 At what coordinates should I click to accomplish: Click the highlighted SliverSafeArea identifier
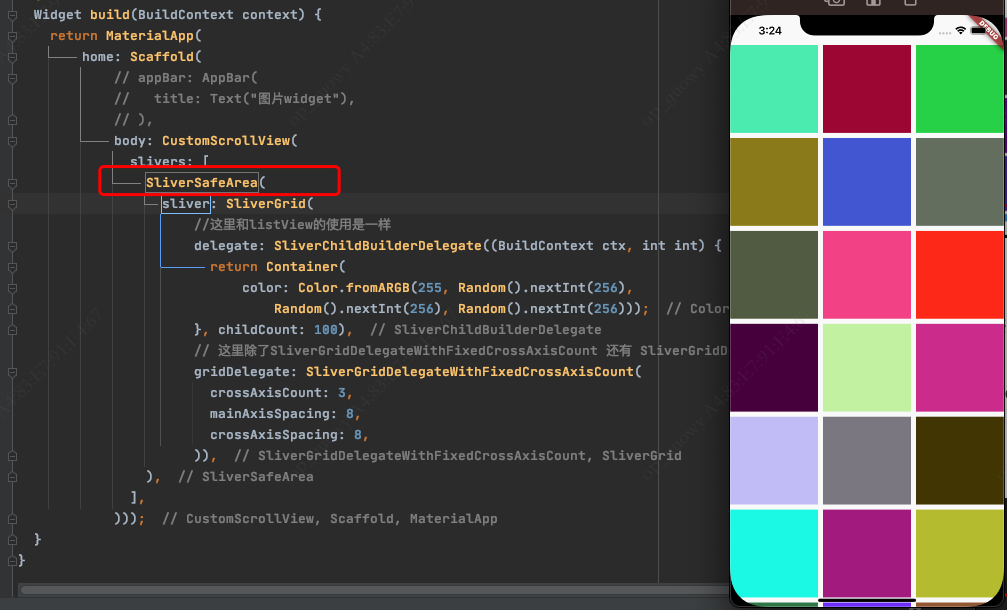pyautogui.click(x=202, y=182)
